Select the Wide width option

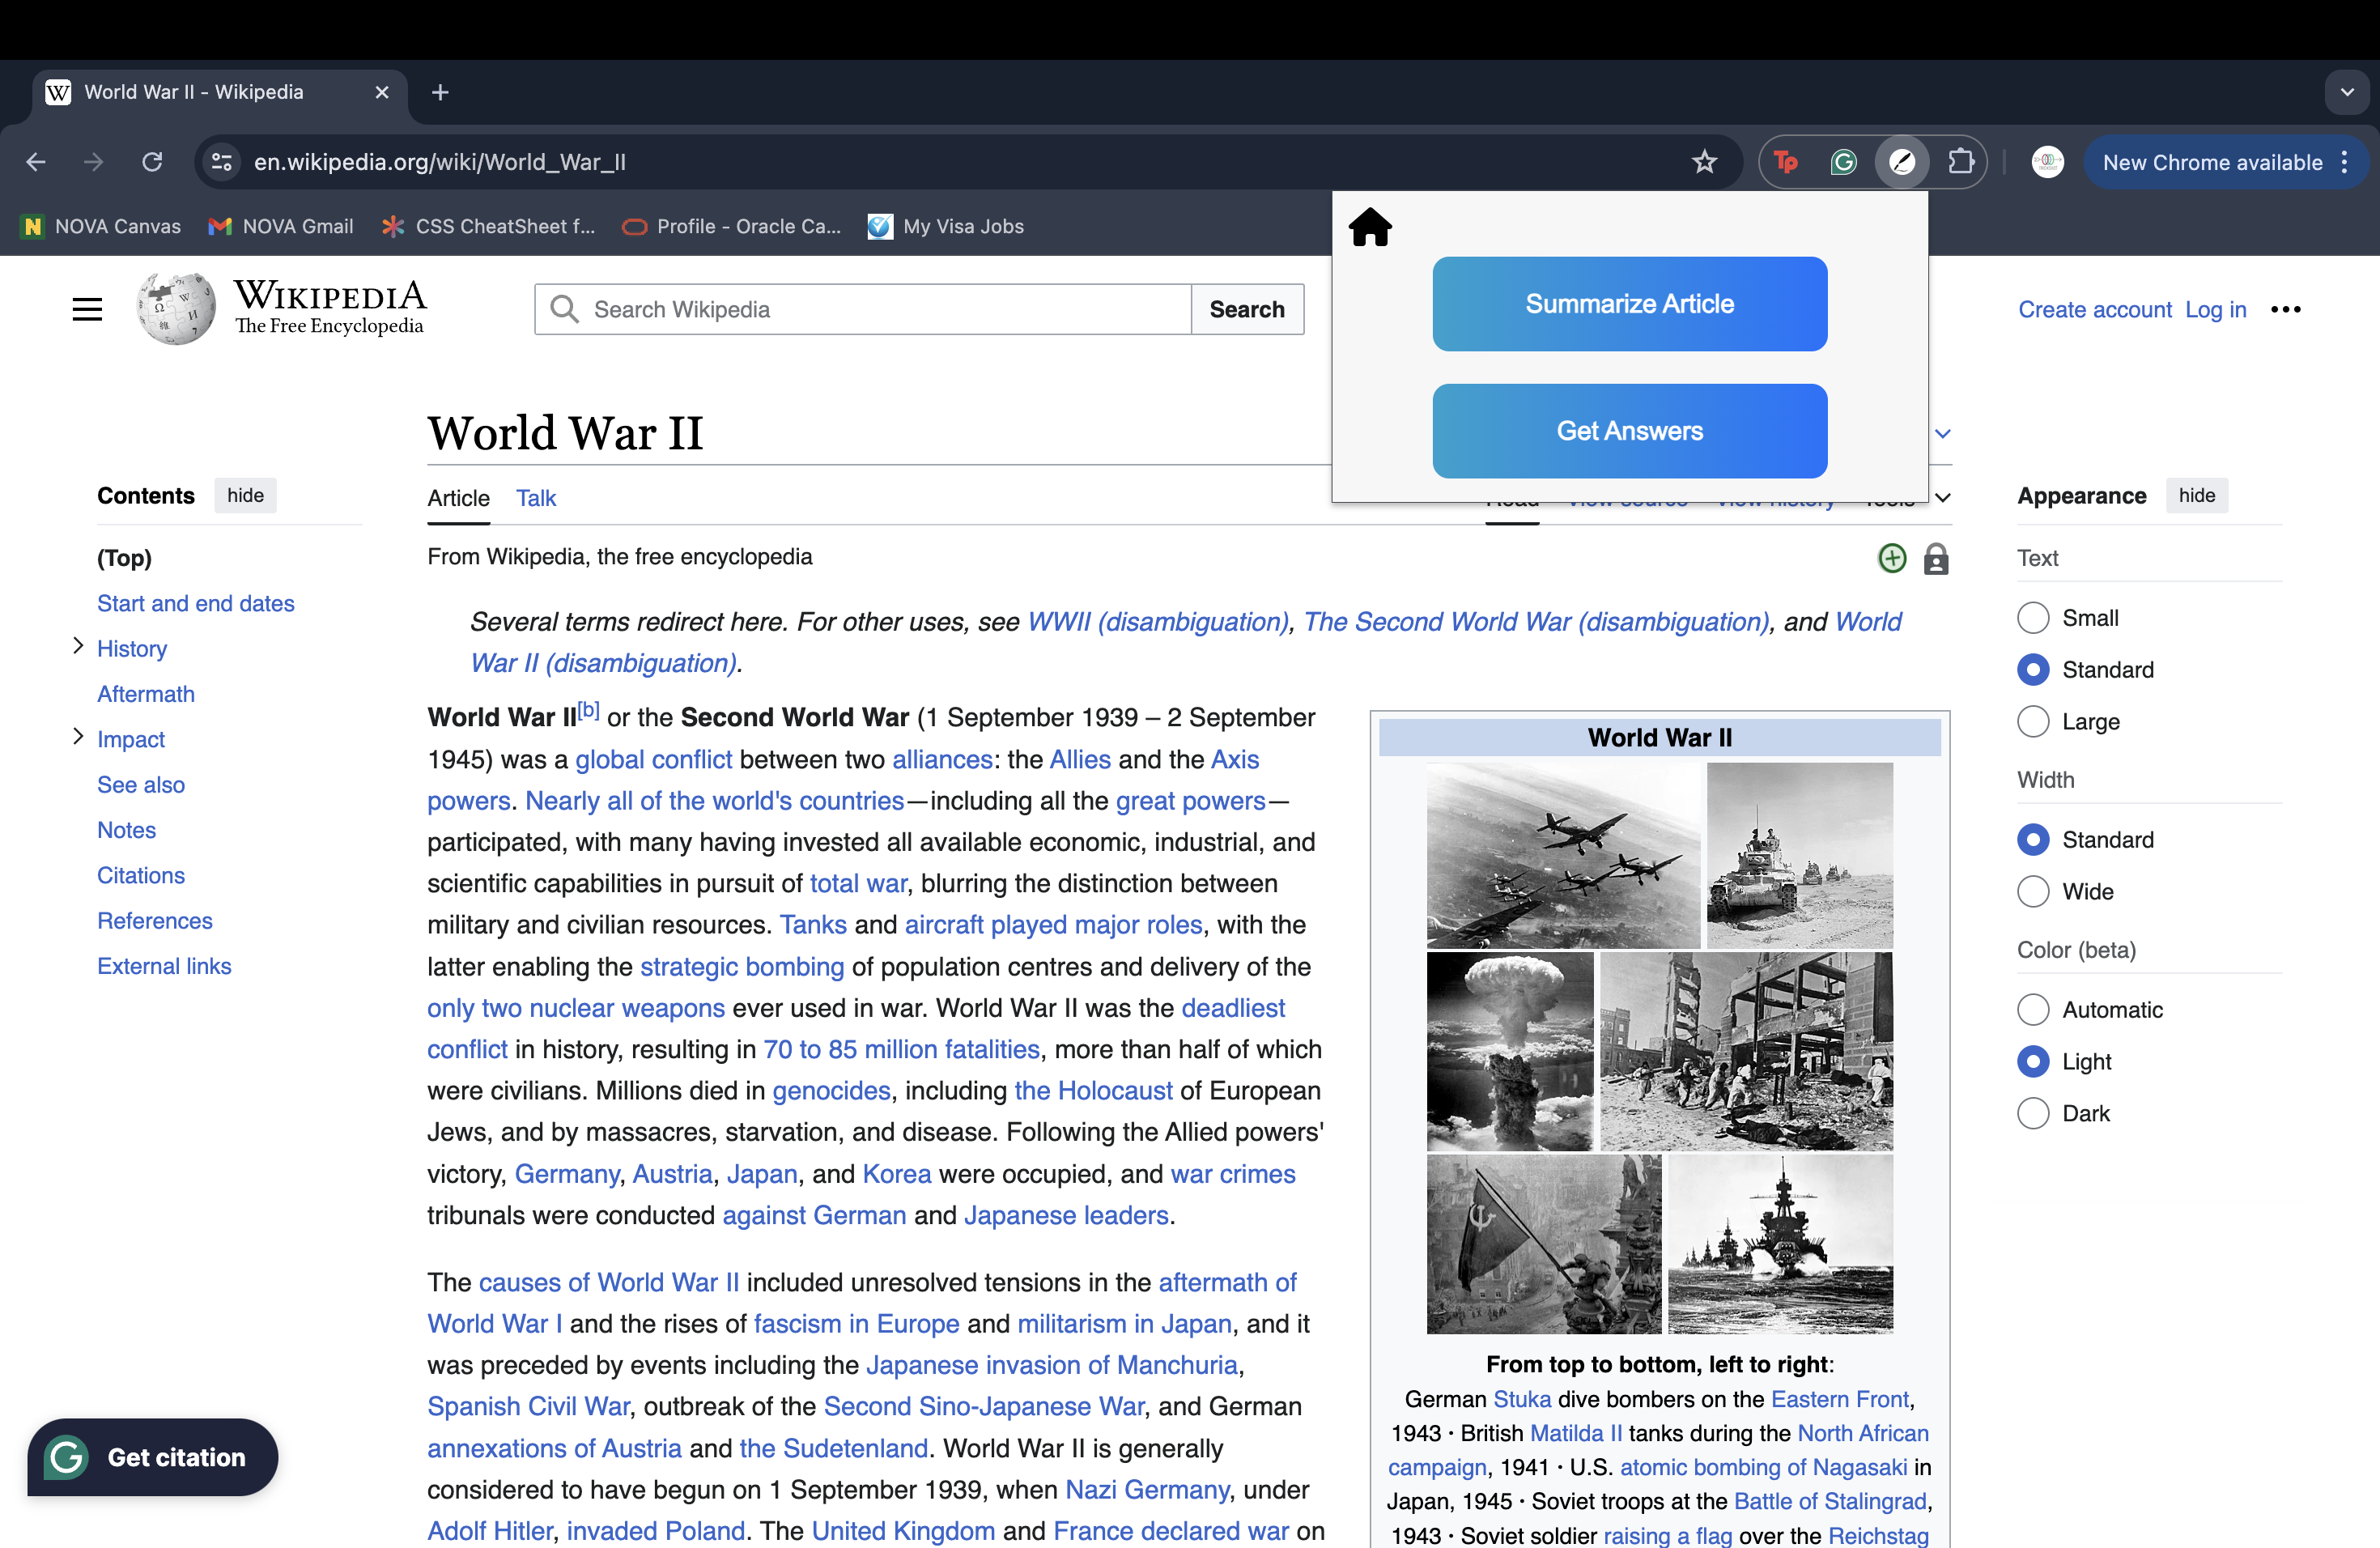[2032, 892]
